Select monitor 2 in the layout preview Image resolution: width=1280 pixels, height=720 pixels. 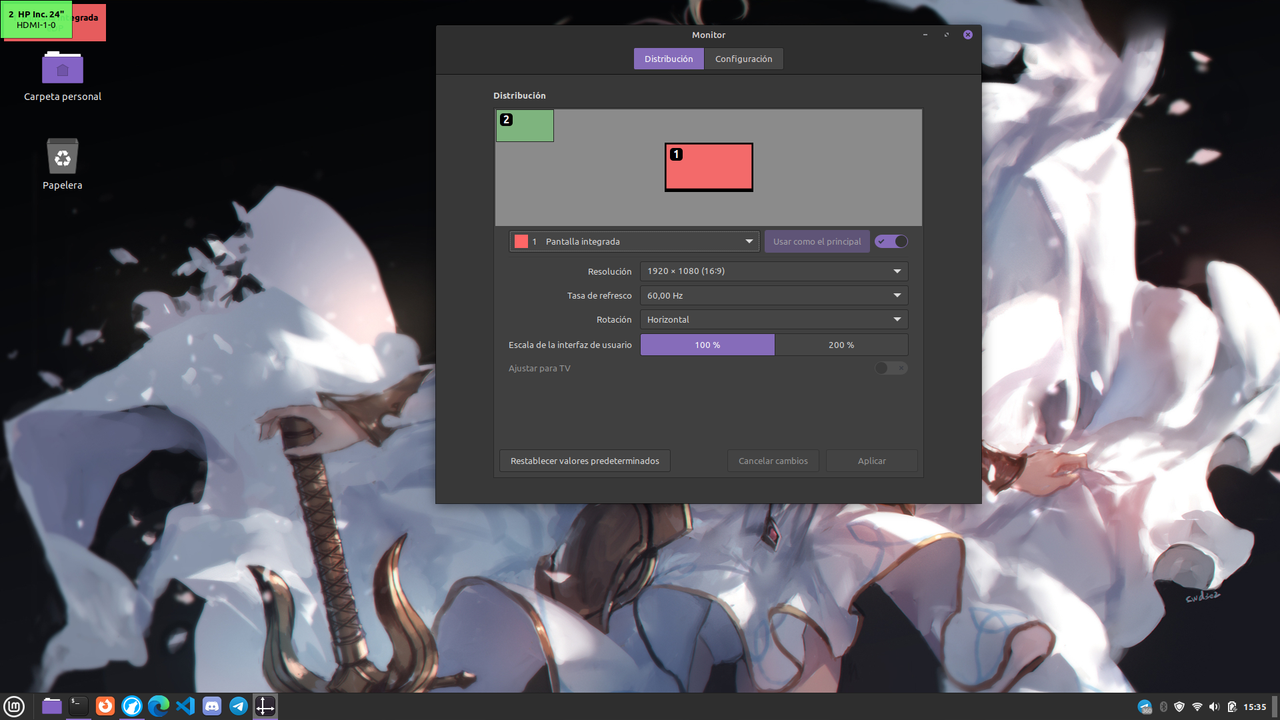pyautogui.click(x=524, y=126)
